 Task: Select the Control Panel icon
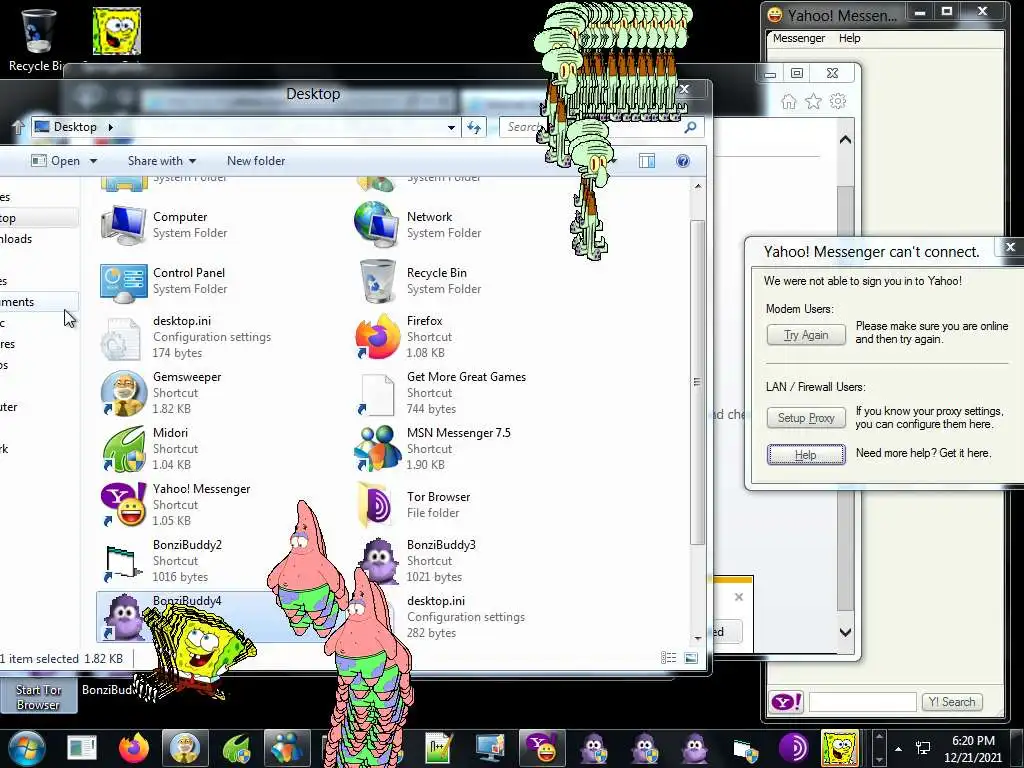(123, 281)
